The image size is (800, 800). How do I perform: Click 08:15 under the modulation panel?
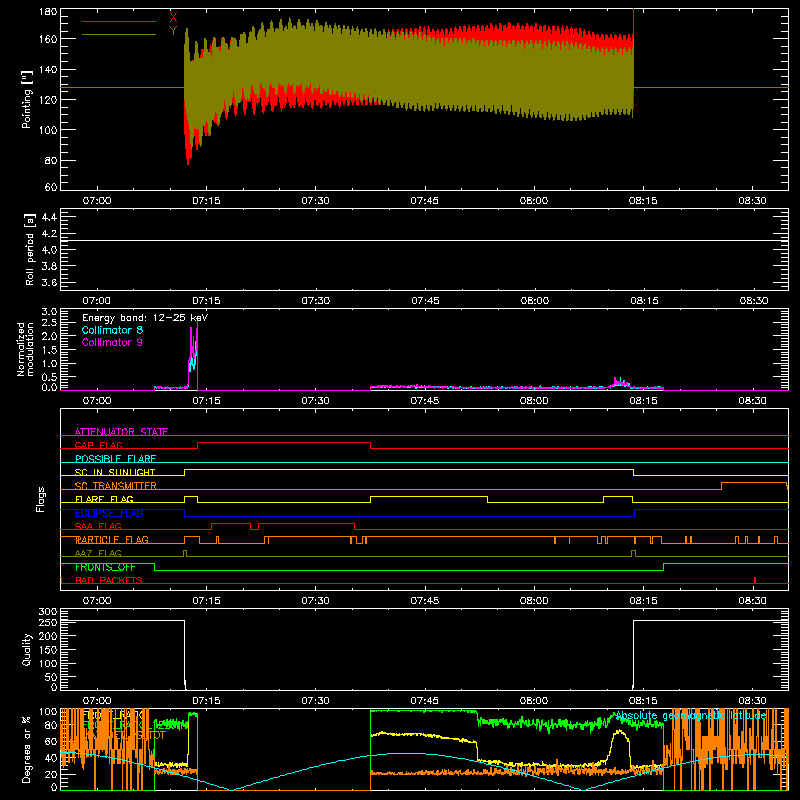(643, 401)
